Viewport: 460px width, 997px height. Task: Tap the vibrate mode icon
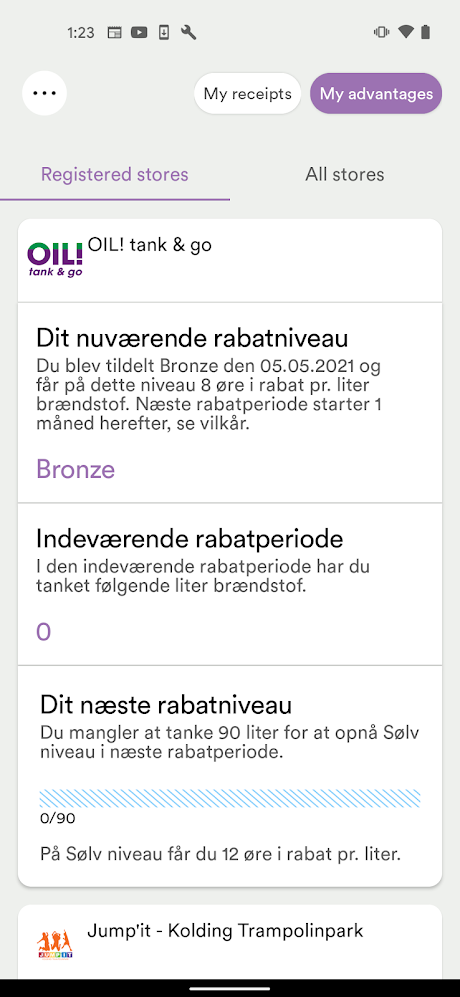point(382,32)
